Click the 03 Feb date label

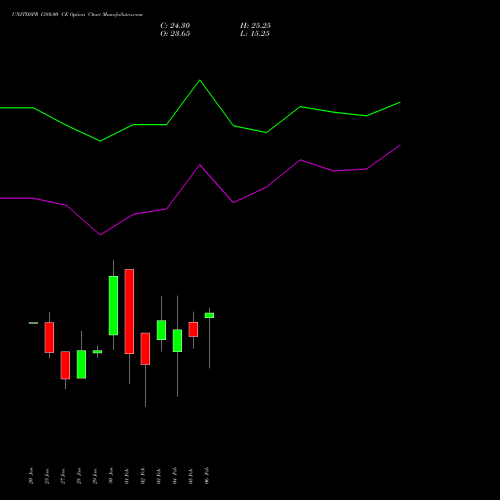159,476
